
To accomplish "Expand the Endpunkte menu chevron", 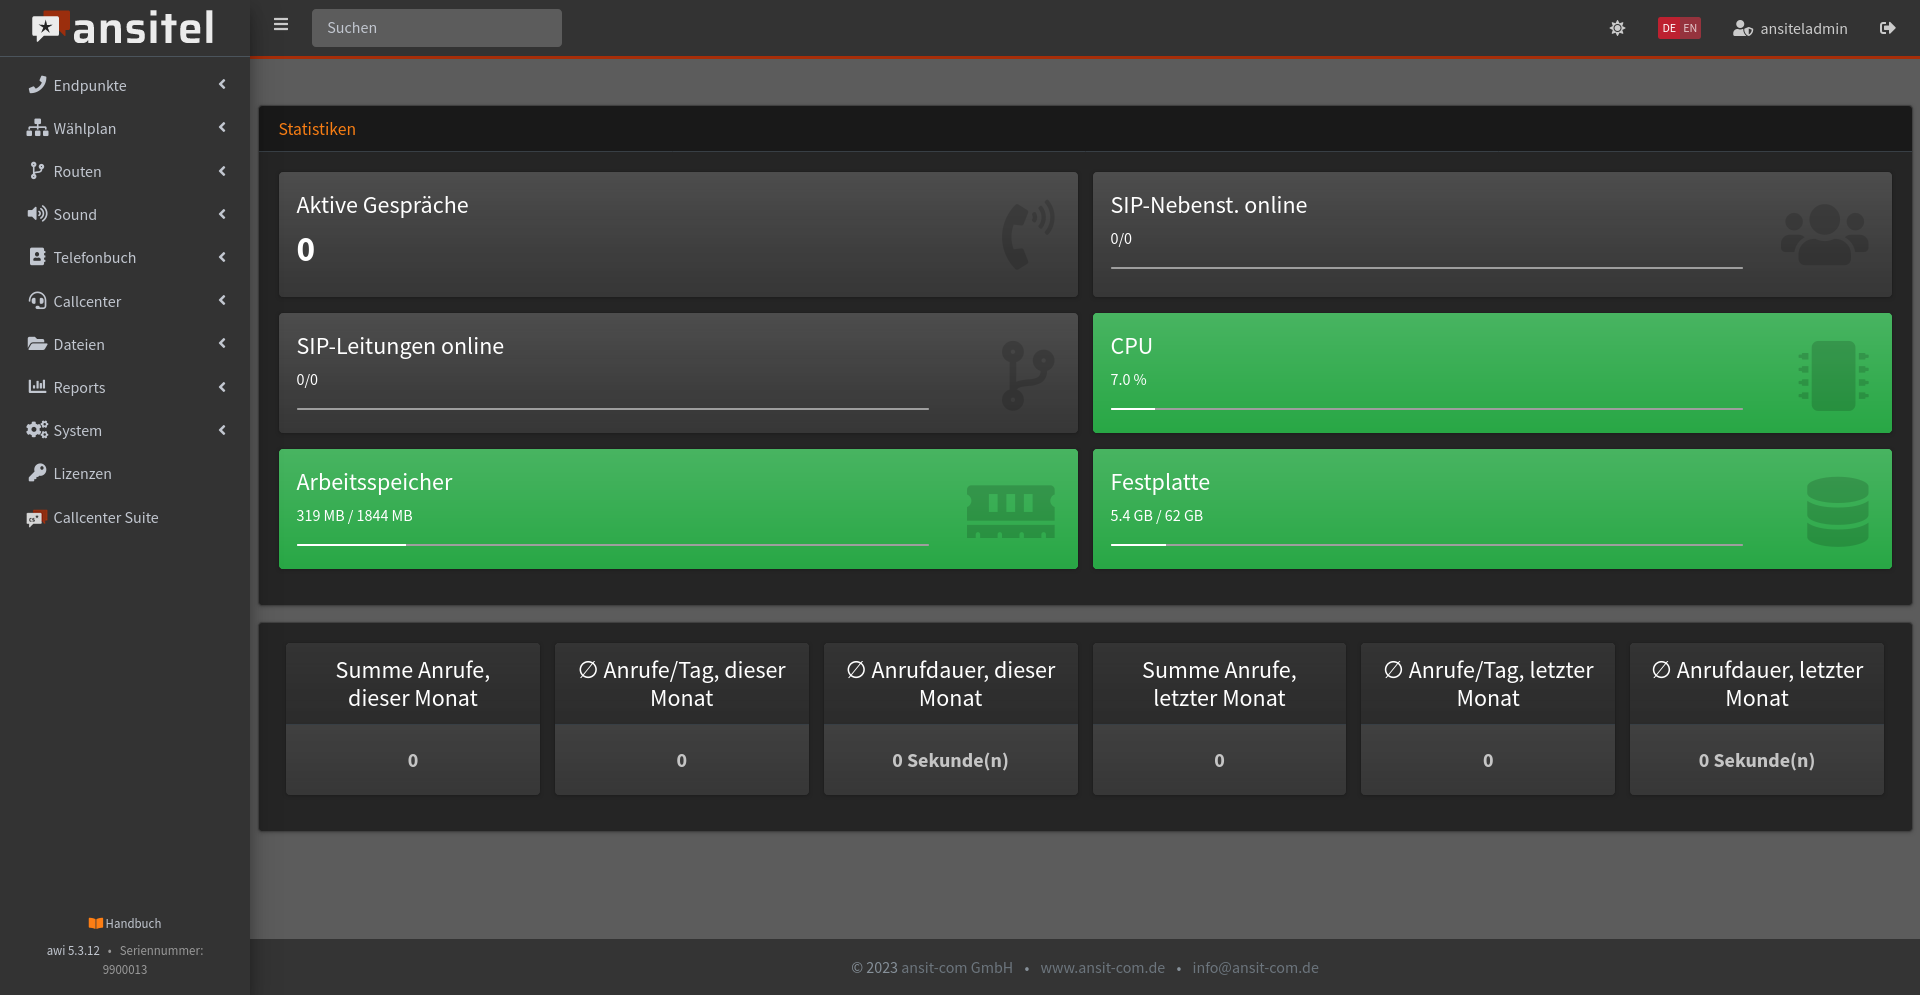I will coord(222,85).
